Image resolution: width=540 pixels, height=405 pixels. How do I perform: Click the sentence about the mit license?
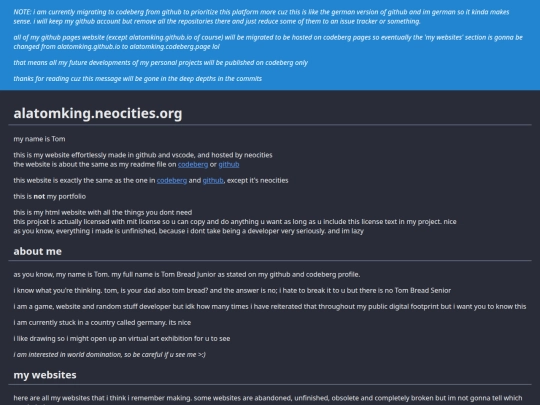point(235,221)
